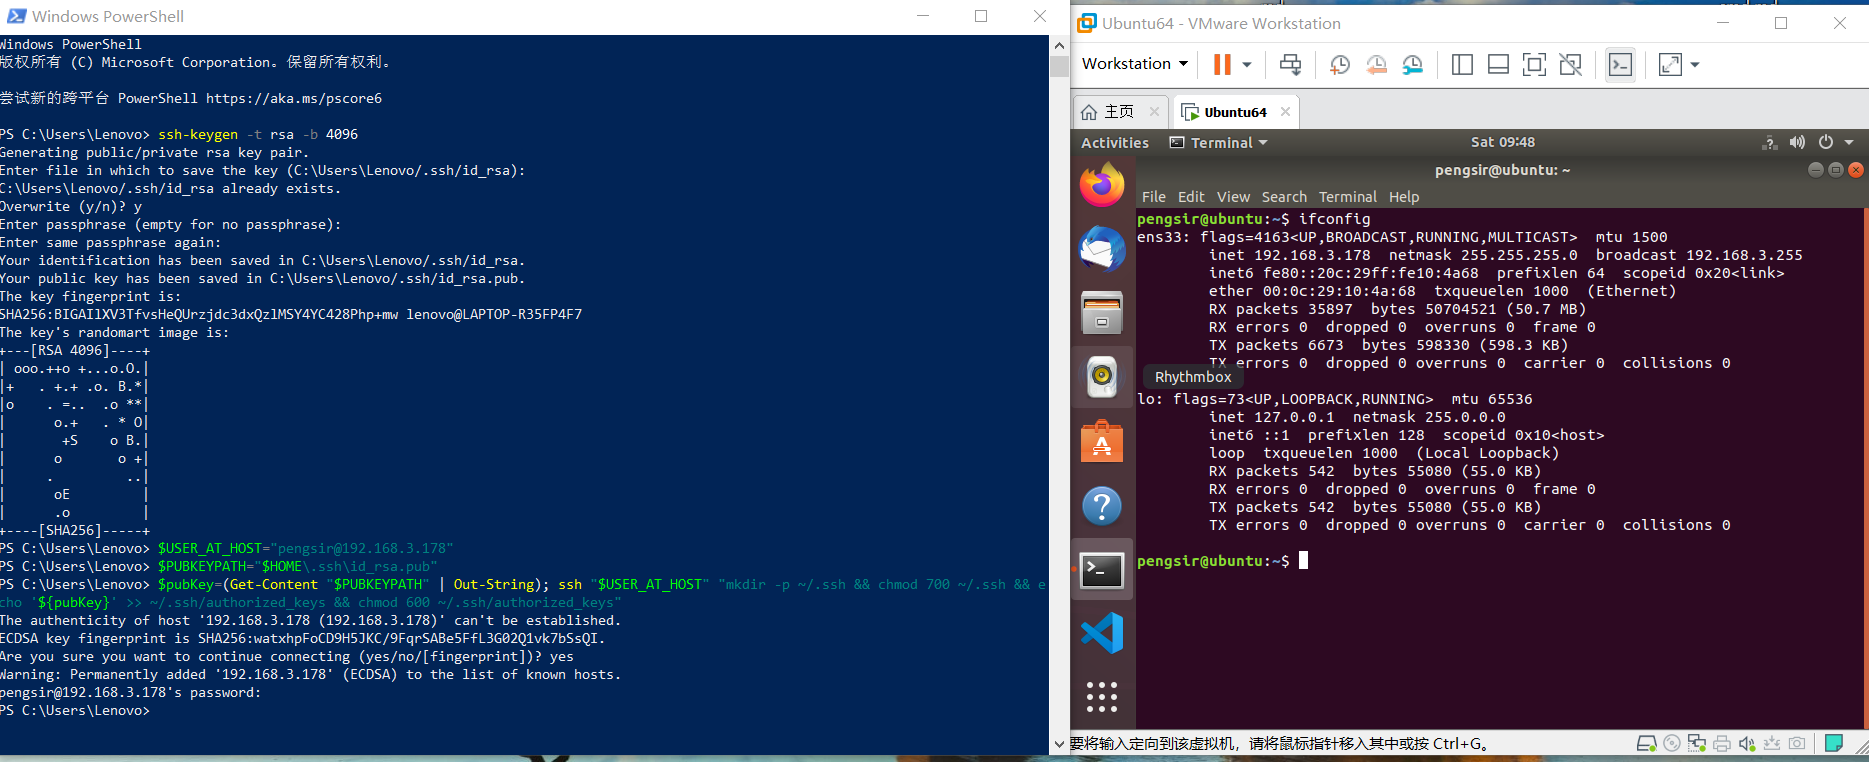Click the Sat 09:48 clock
This screenshot has width=1869, height=762.
point(1502,143)
